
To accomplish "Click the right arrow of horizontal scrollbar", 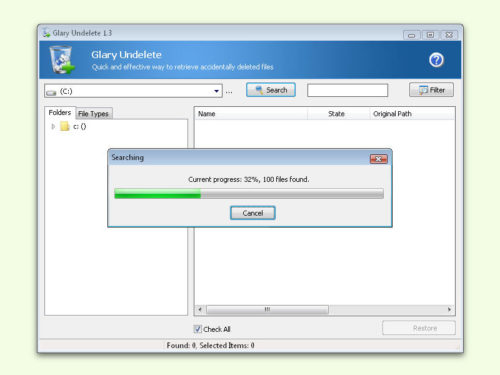I will [x=449, y=309].
